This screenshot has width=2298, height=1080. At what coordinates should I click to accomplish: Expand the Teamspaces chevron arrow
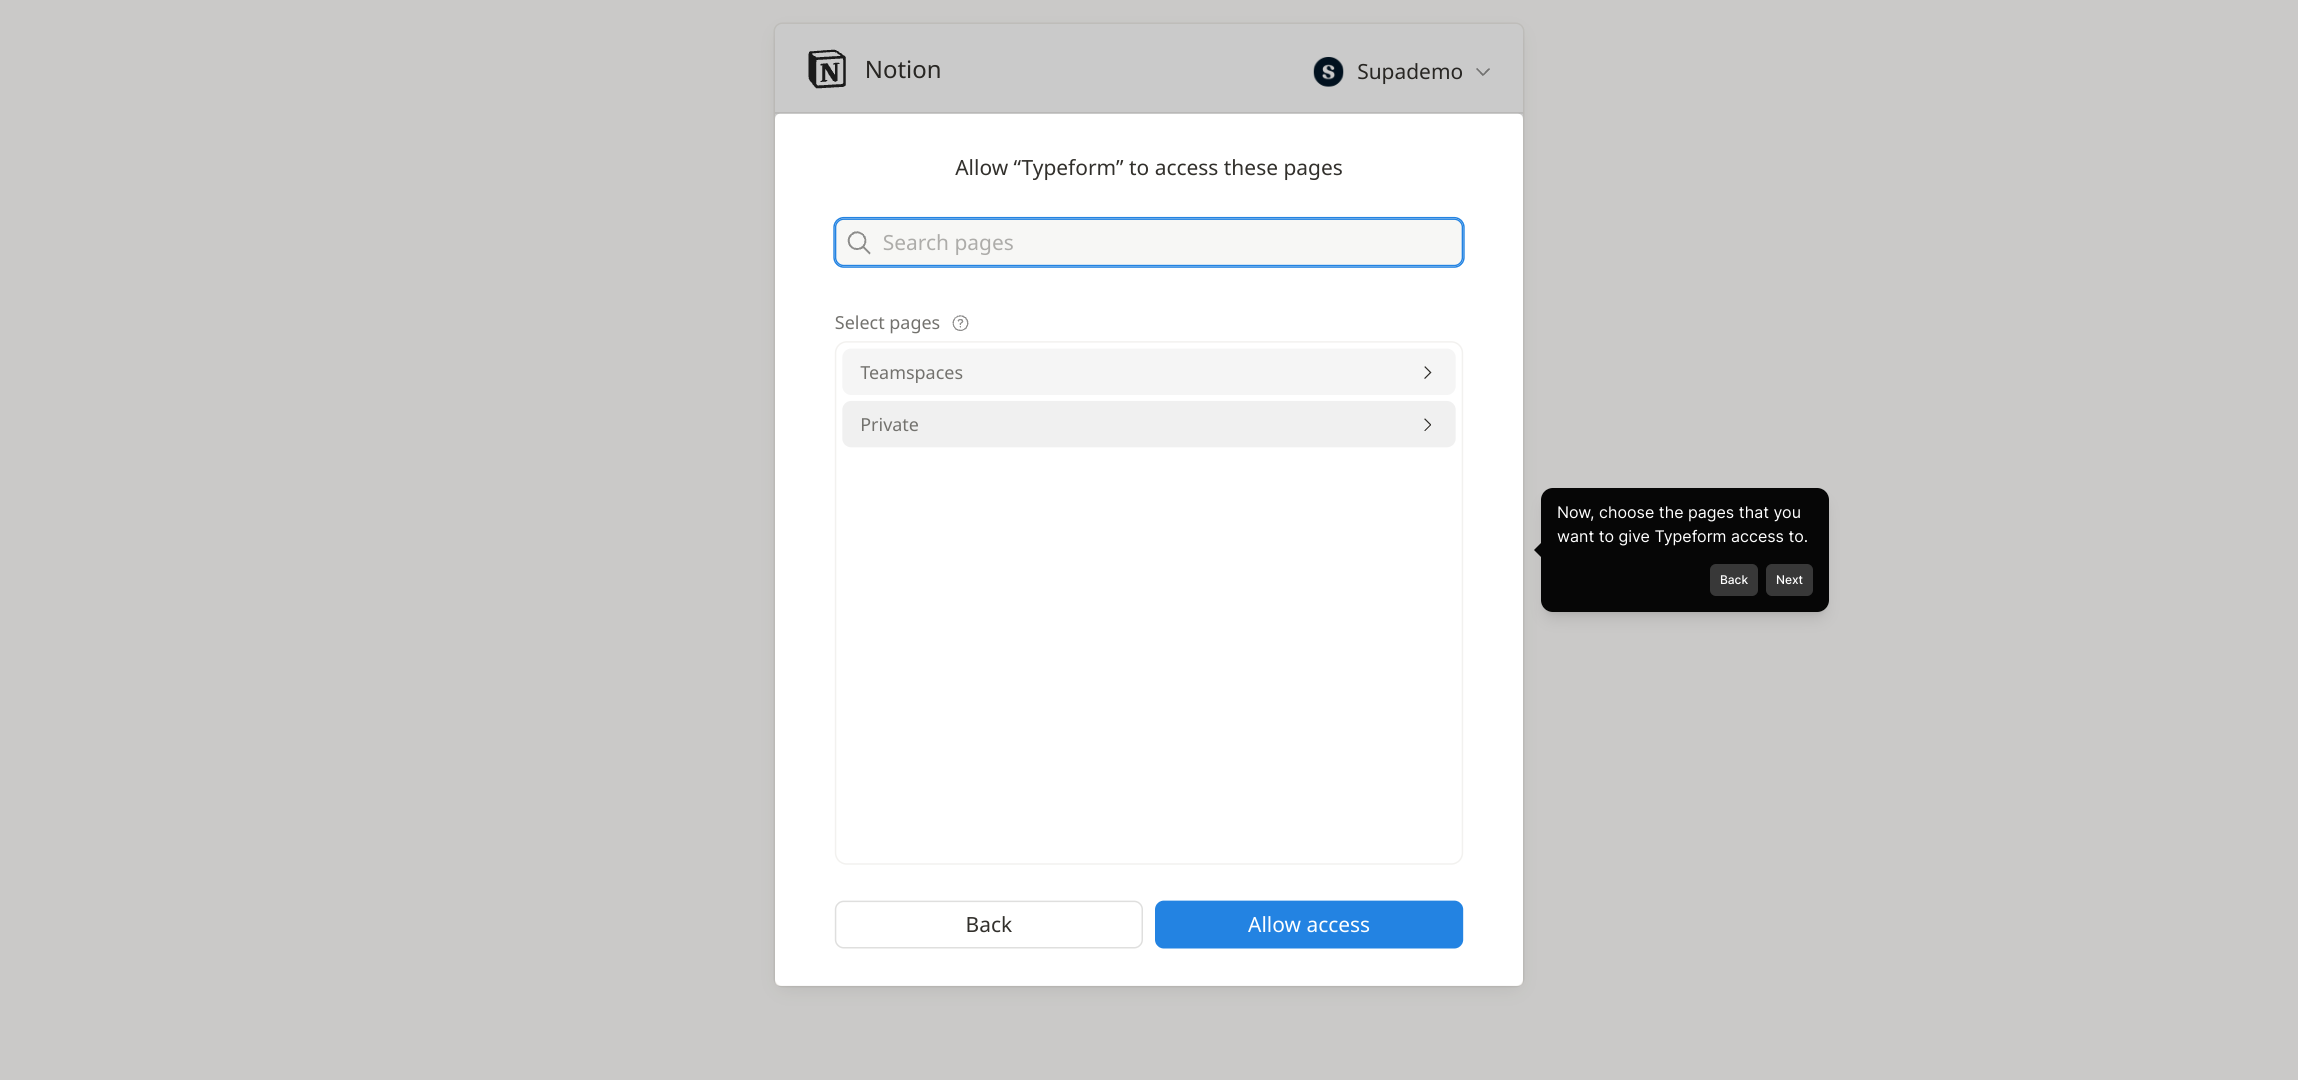[x=1427, y=373]
